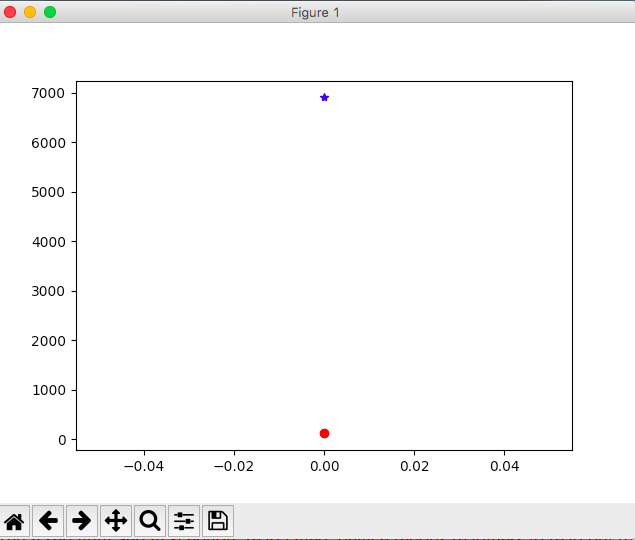Minimize the Figure 1 window
The width and height of the screenshot is (635, 540).
point(30,12)
